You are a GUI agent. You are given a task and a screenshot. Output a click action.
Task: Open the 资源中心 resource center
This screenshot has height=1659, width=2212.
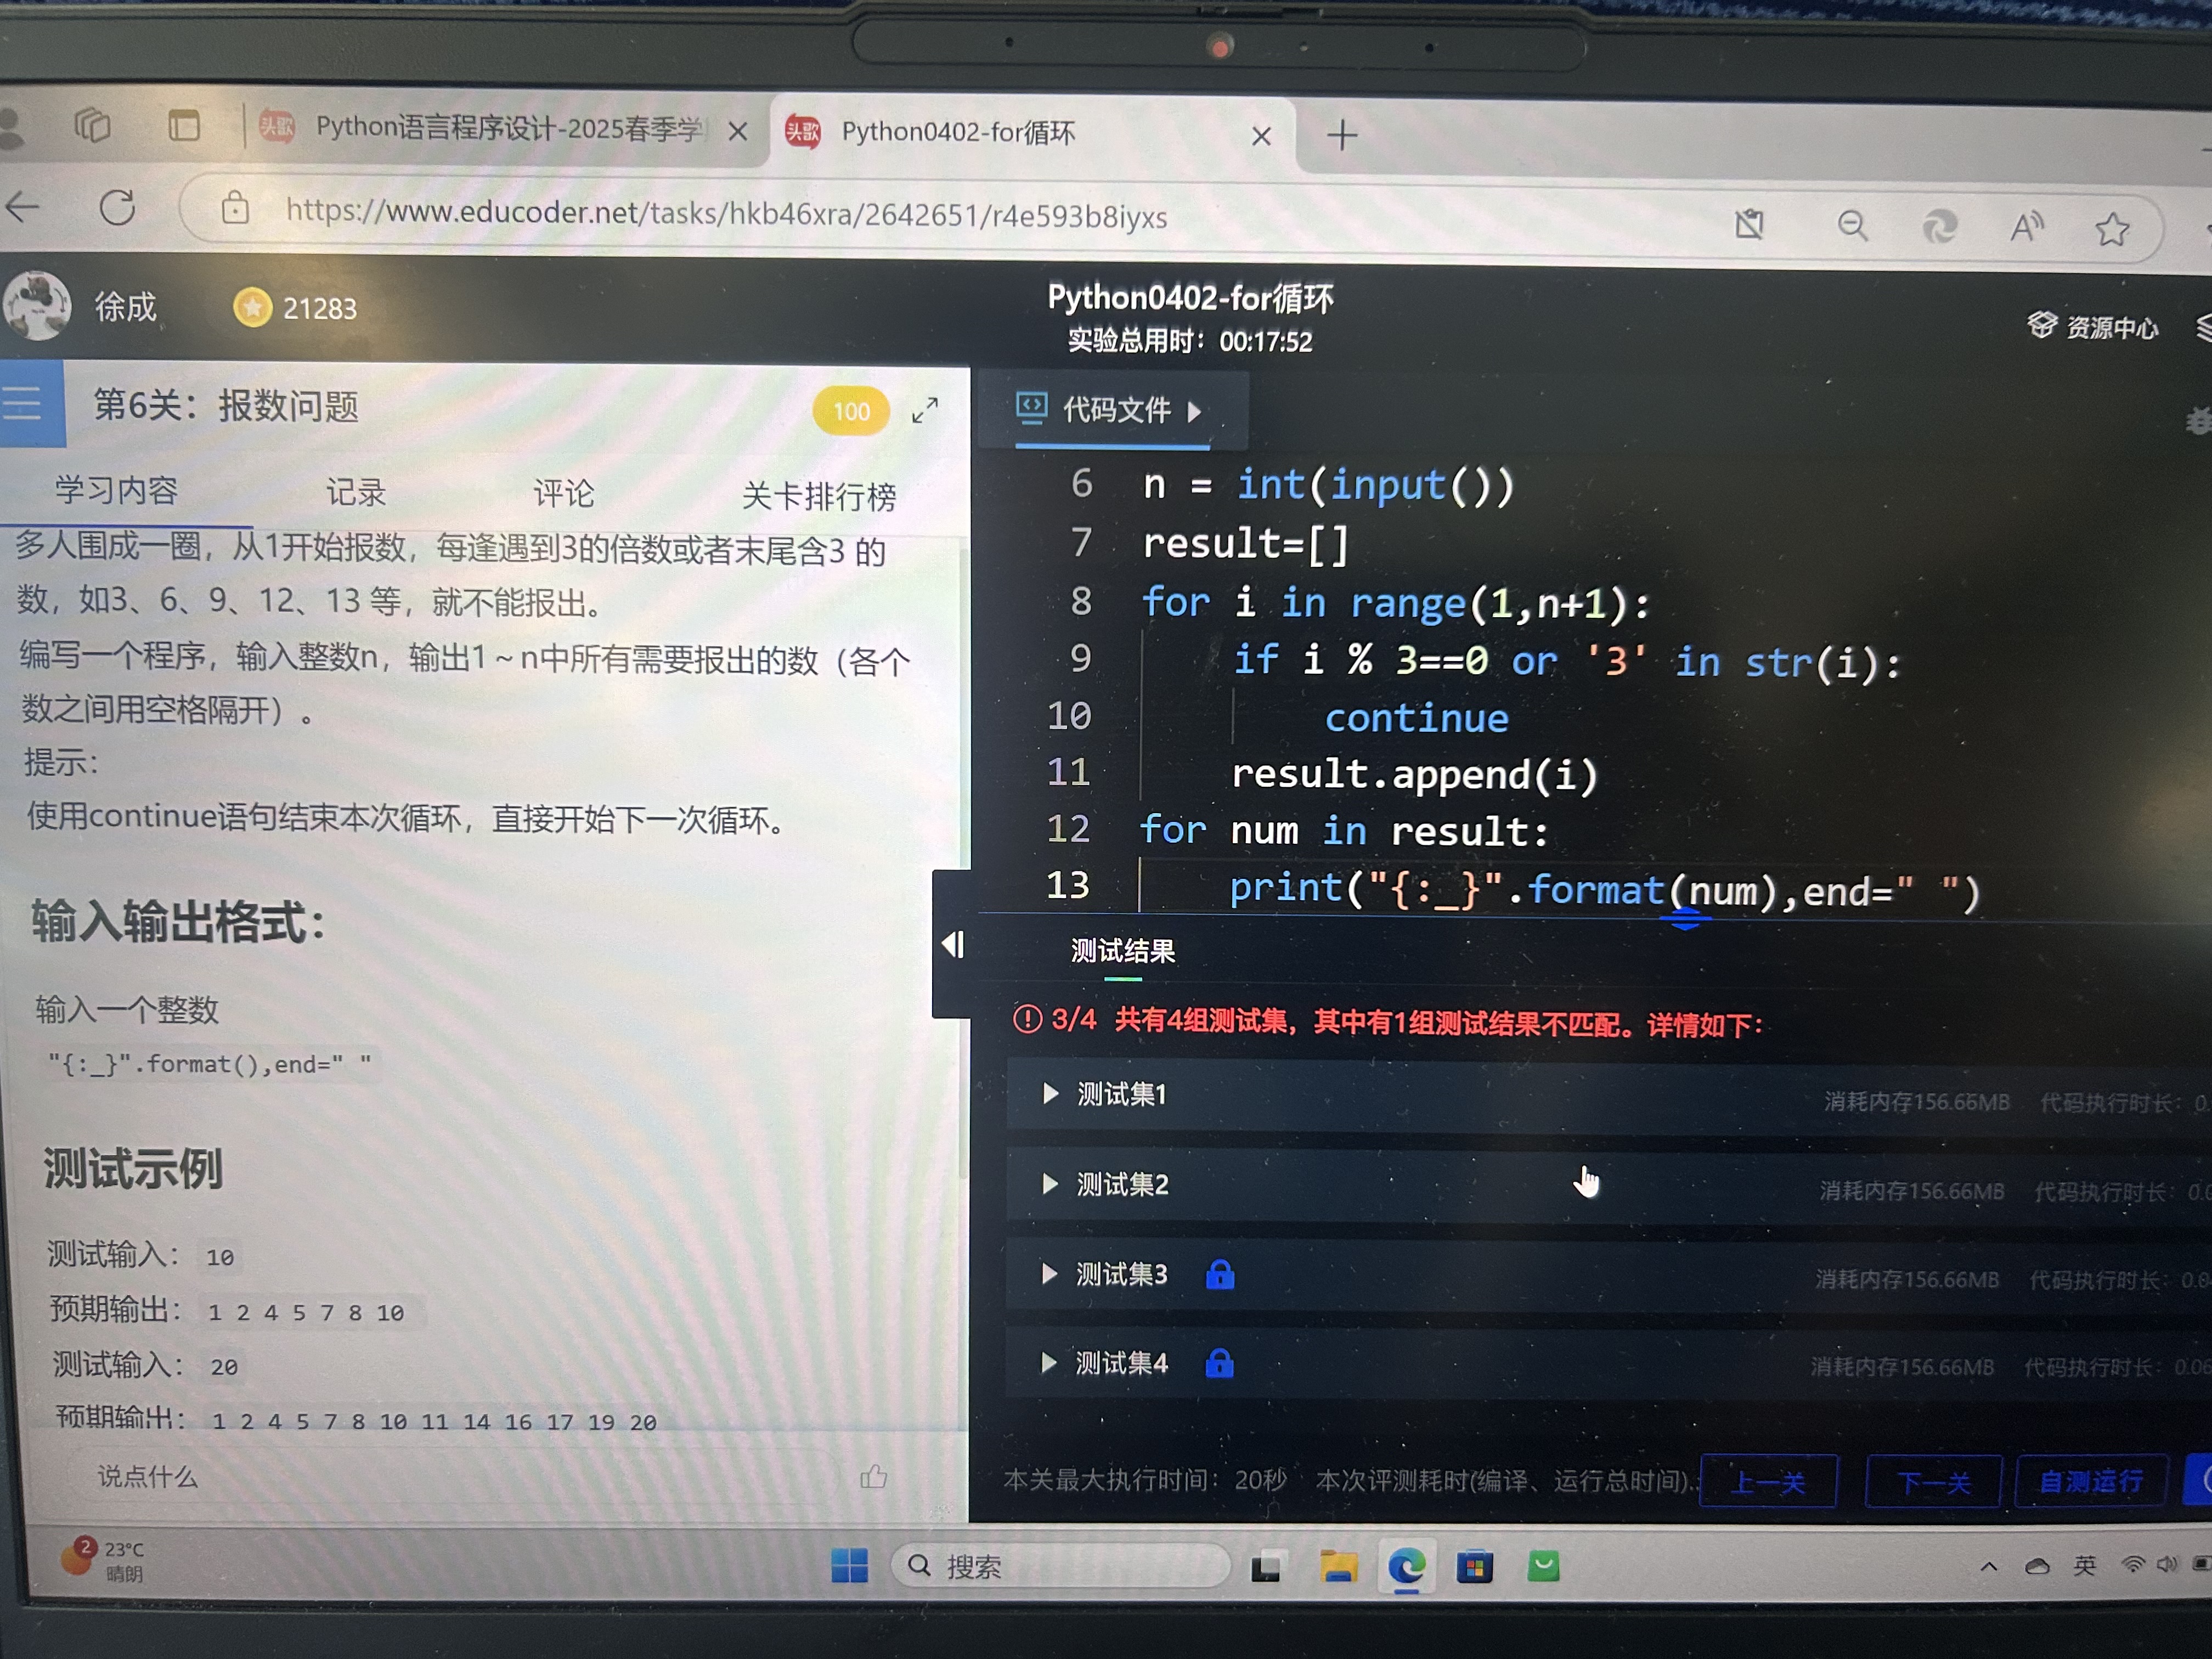pos(2092,327)
